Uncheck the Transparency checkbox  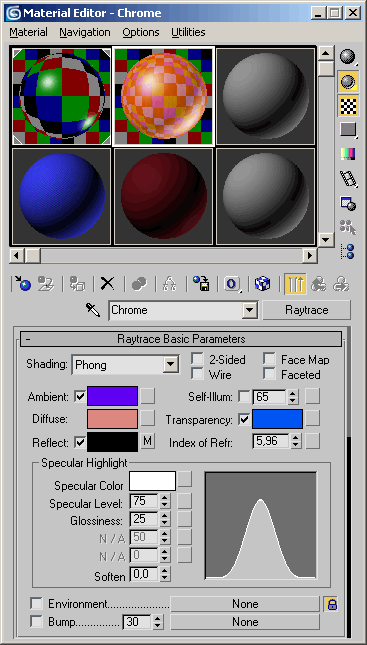click(x=244, y=420)
